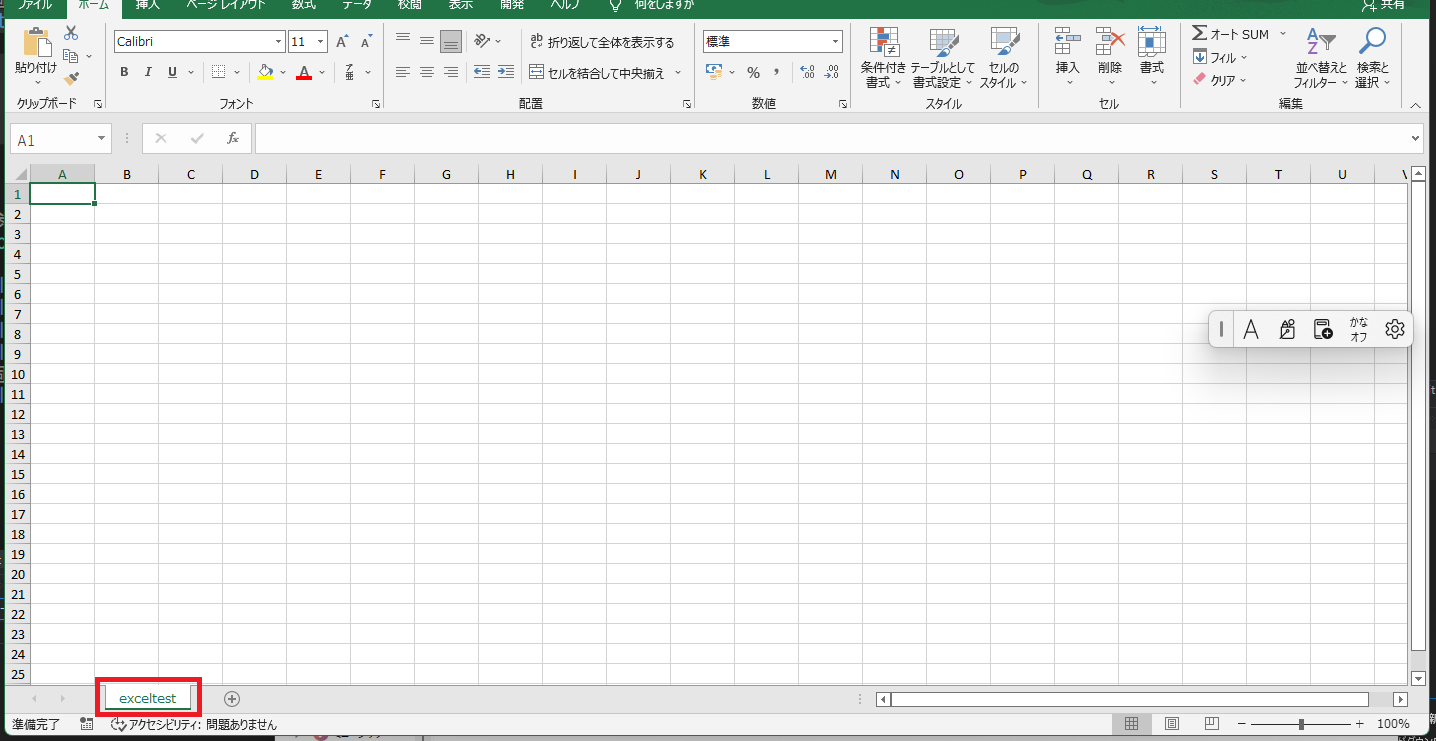Click the insert function fx icon
The height and width of the screenshot is (741, 1436).
[x=232, y=139]
